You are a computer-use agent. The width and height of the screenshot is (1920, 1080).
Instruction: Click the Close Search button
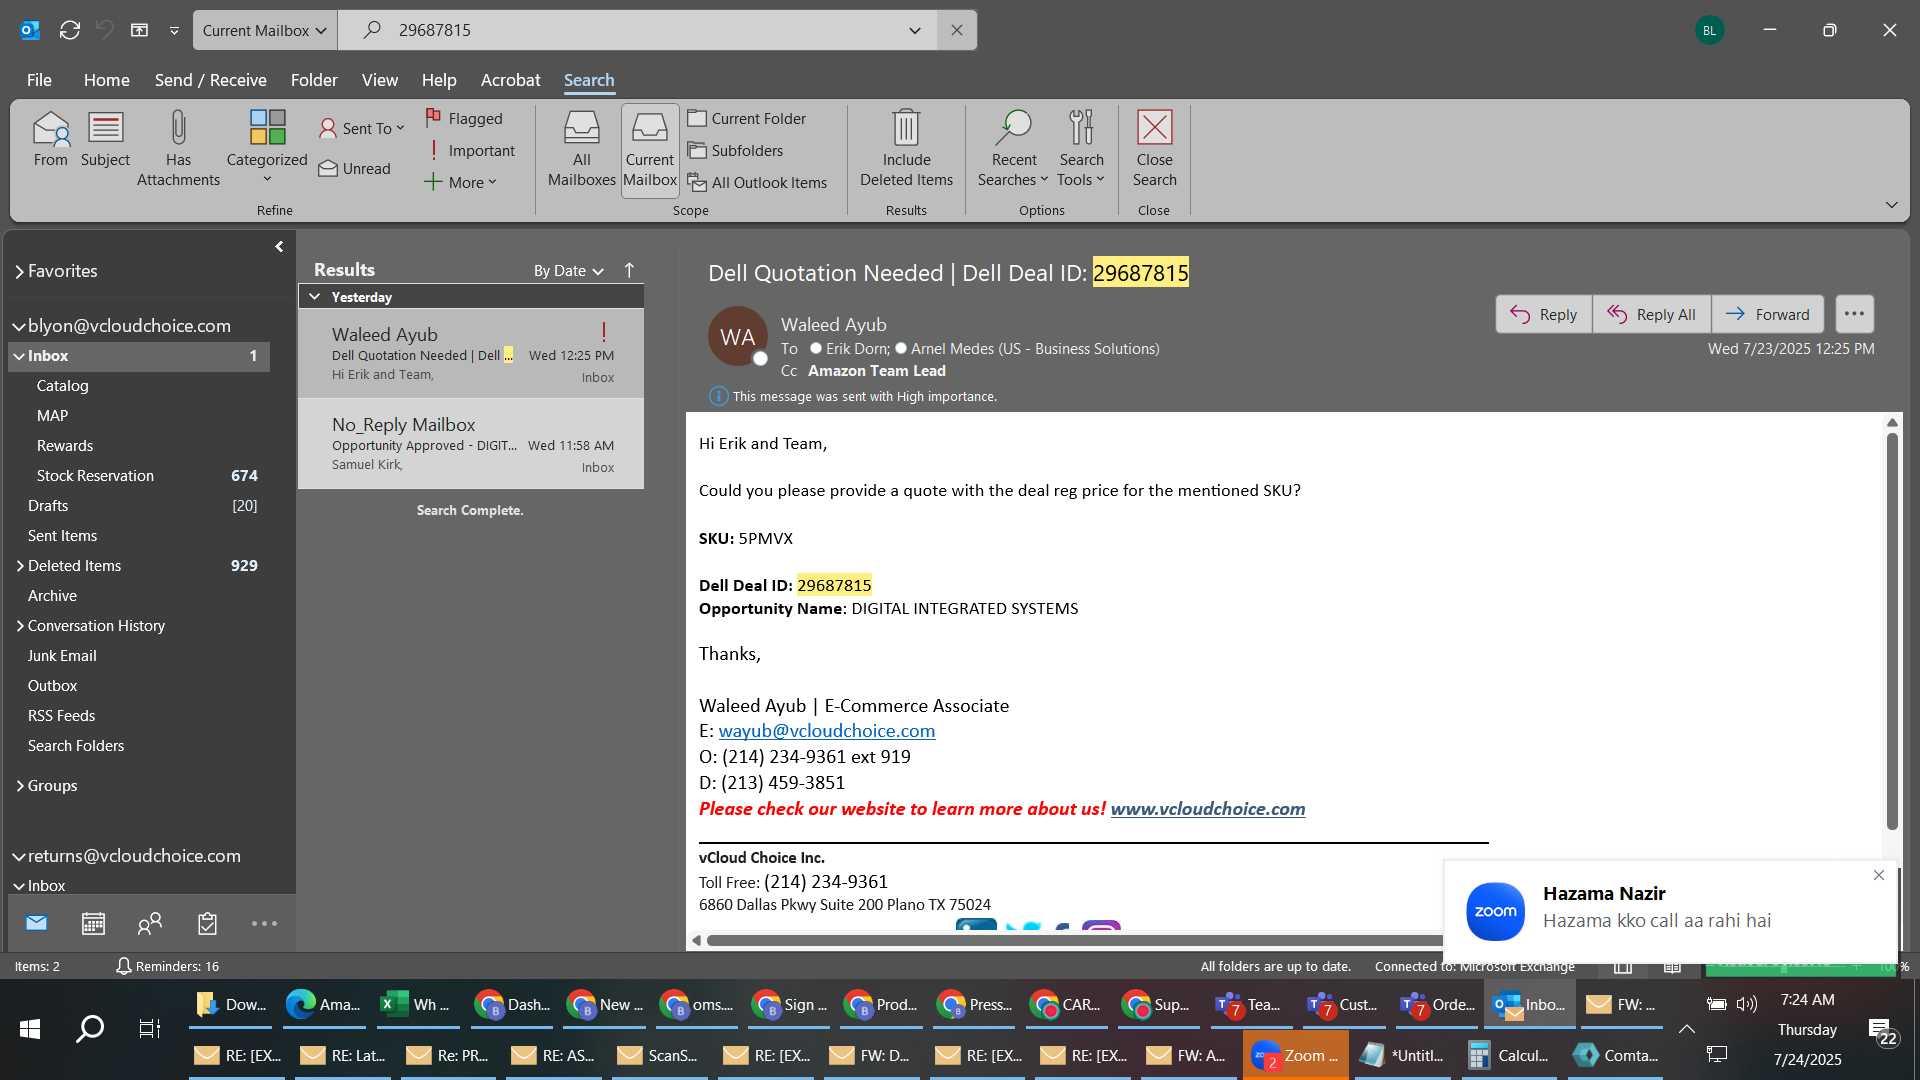point(1154,149)
